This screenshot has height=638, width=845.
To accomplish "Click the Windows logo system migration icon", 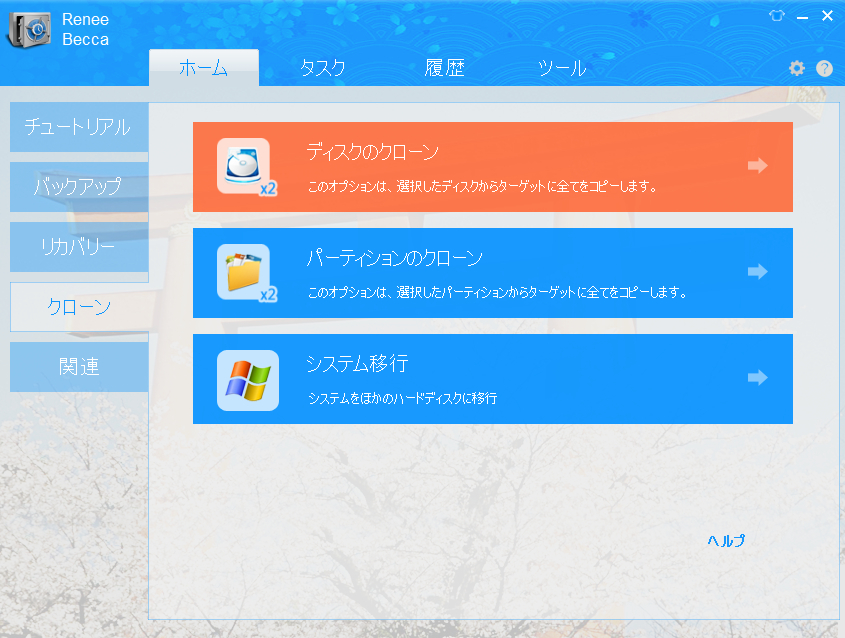I will click(248, 380).
